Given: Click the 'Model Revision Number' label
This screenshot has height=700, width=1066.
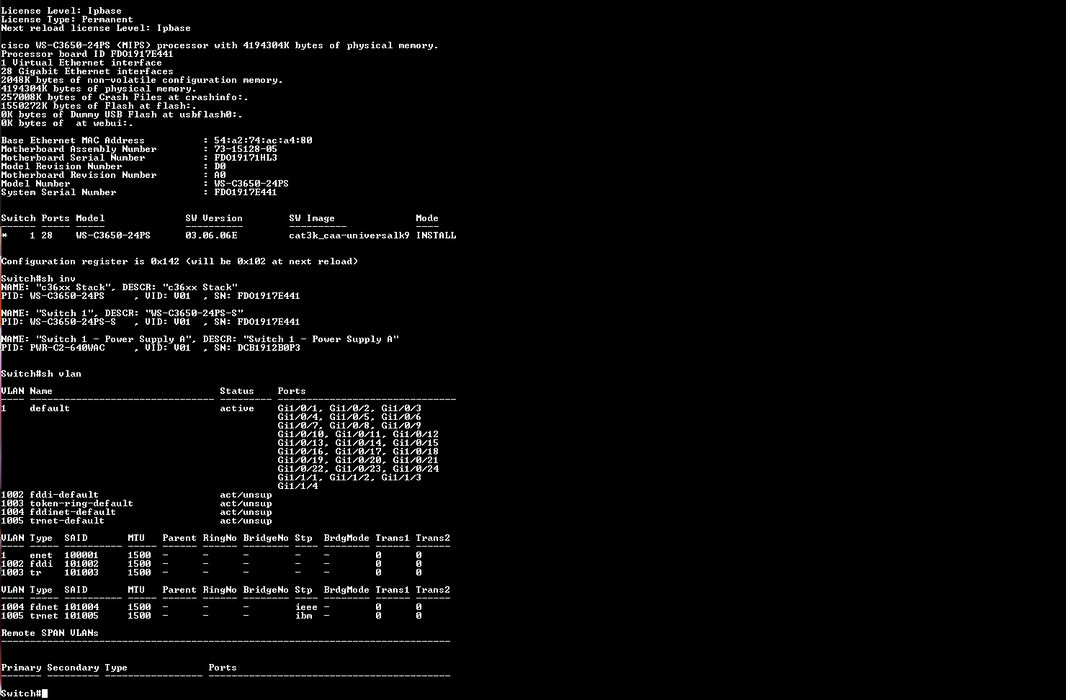Looking at the screenshot, I should [62, 167].
